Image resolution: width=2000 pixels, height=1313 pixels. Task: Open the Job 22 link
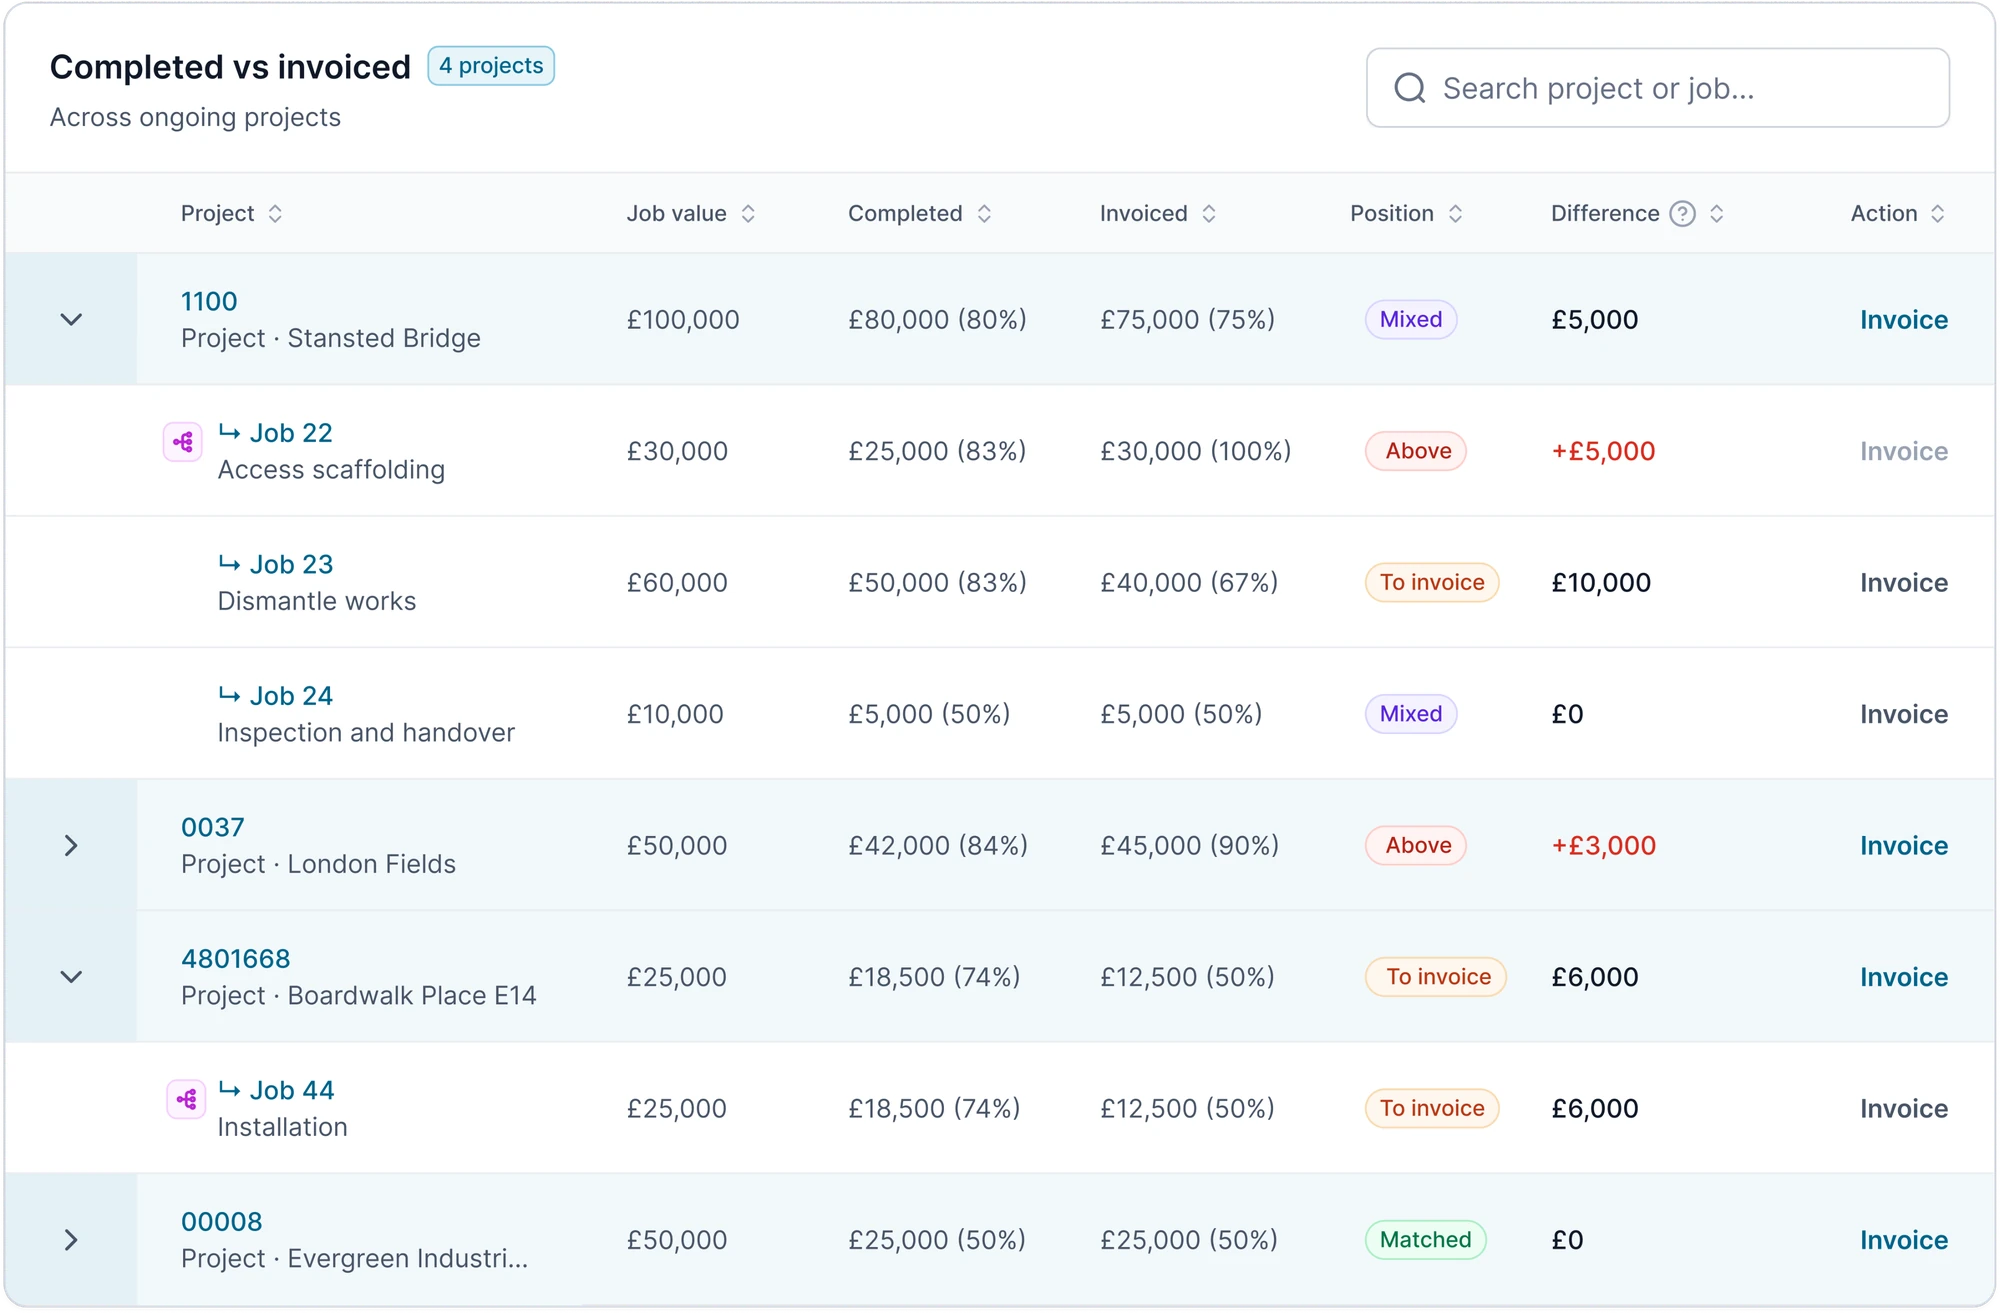pos(291,433)
